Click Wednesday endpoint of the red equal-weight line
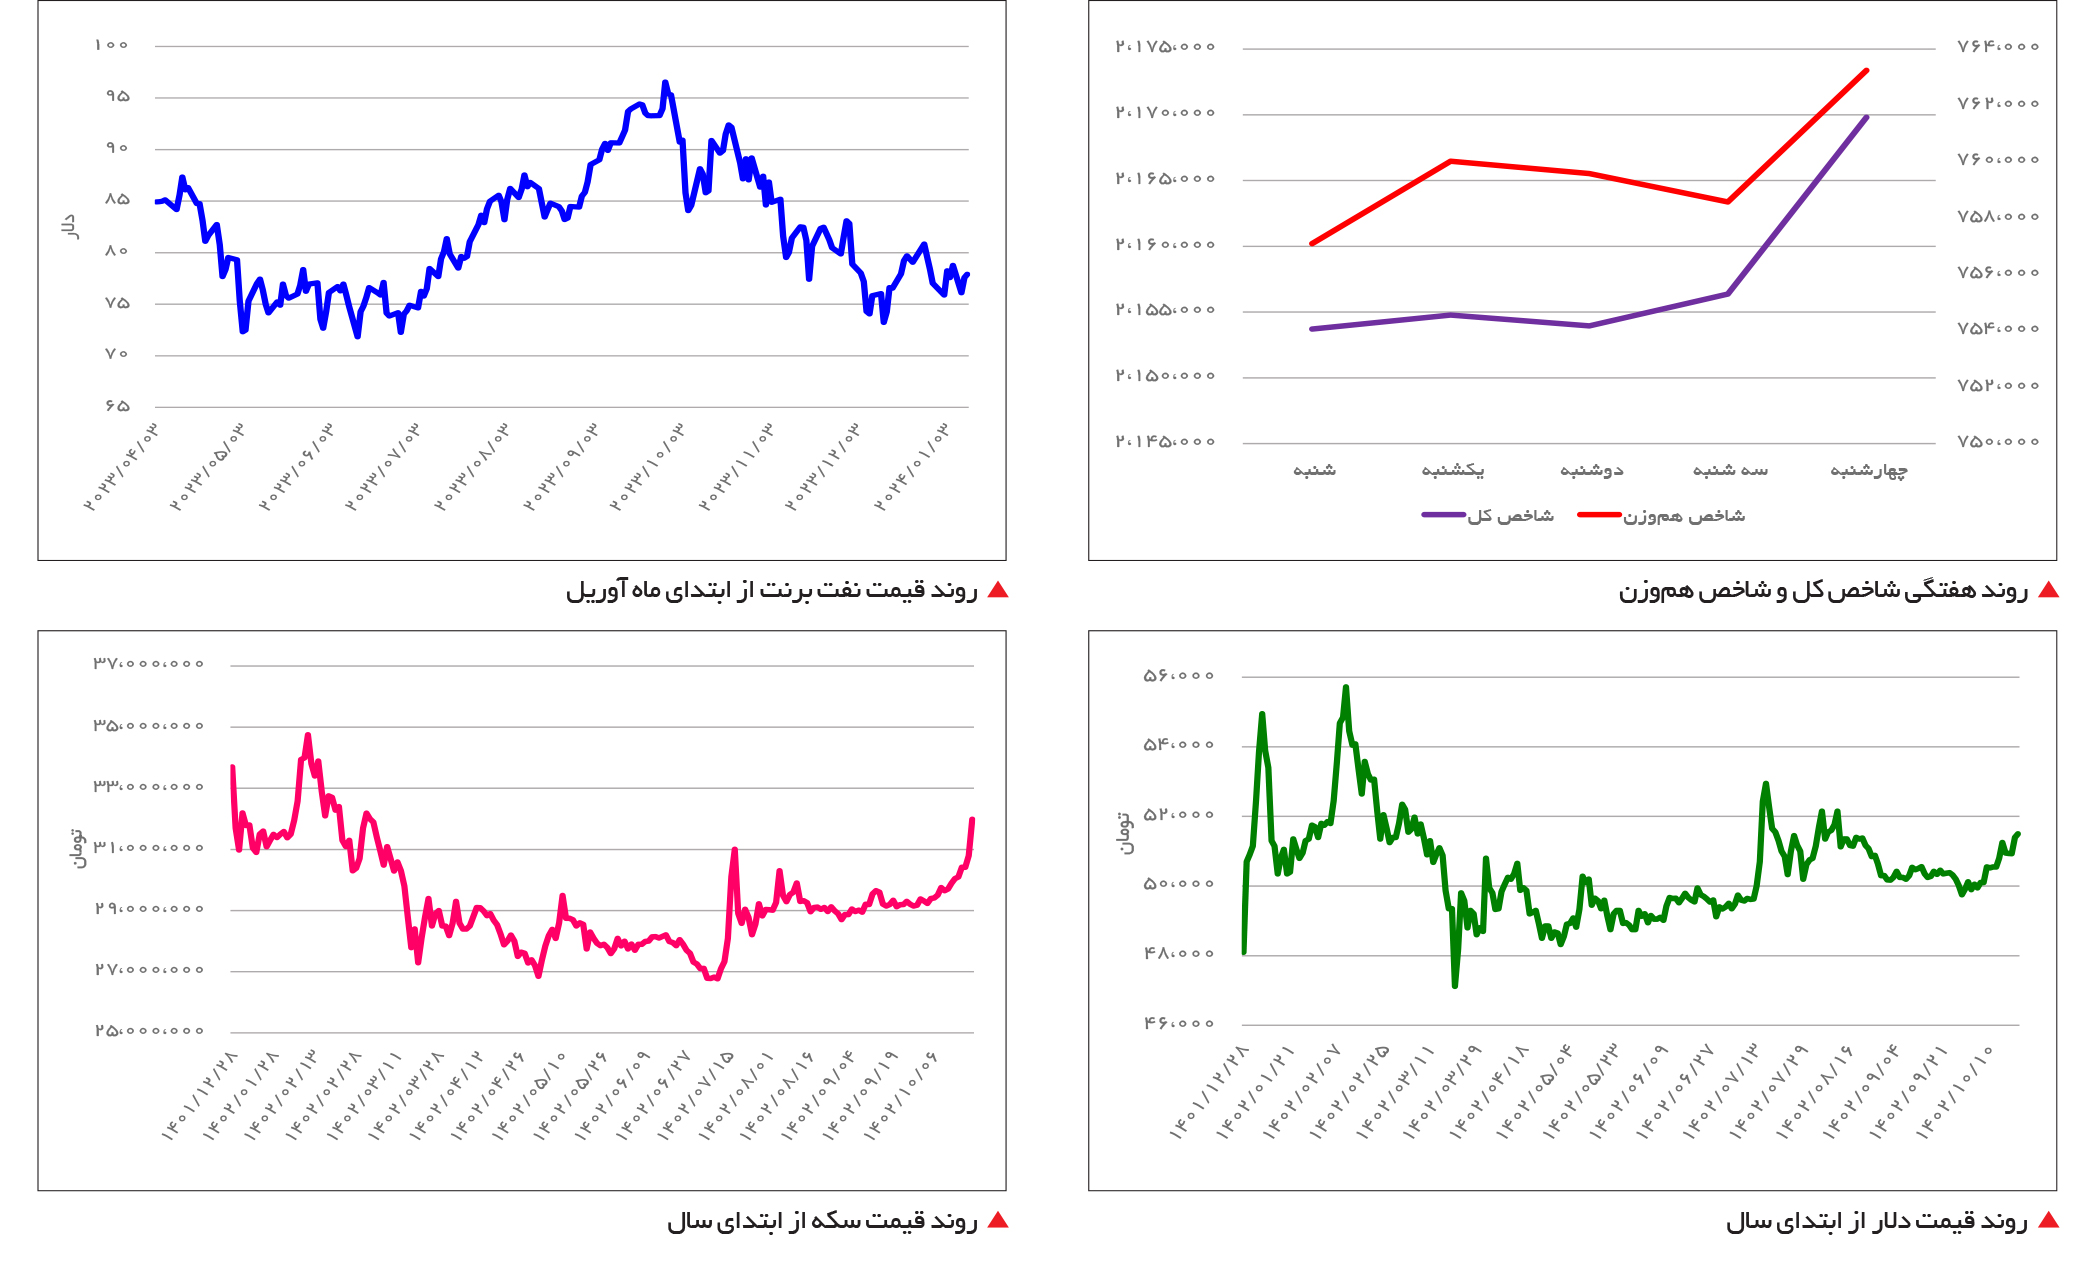This screenshot has height=1266, width=2097. (1866, 71)
